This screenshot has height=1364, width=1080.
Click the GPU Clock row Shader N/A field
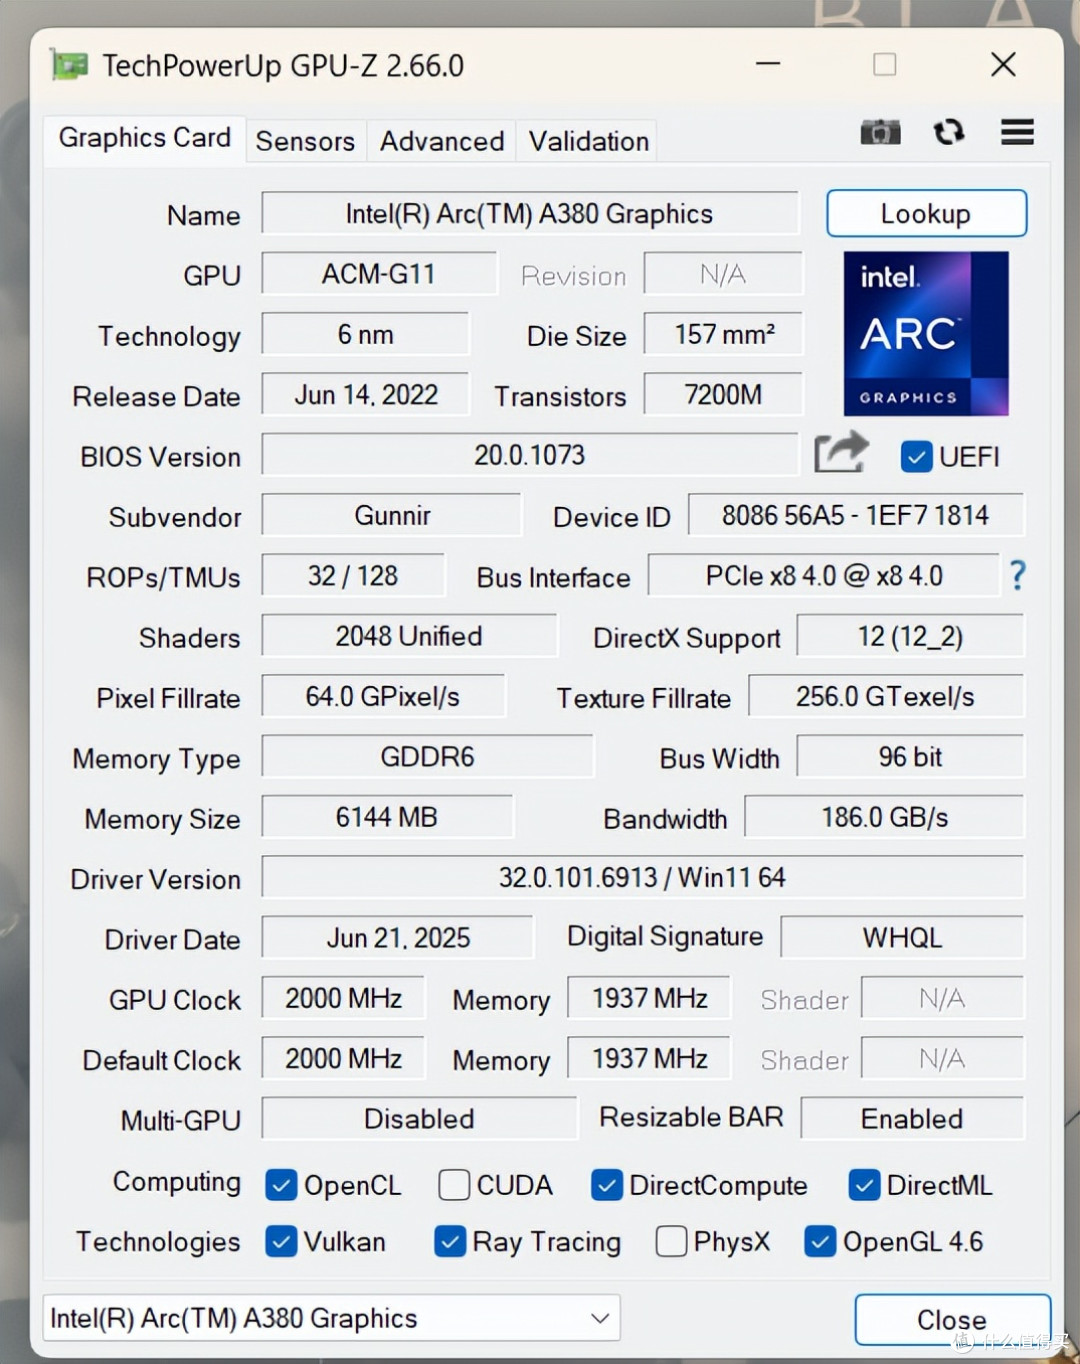pos(942,998)
